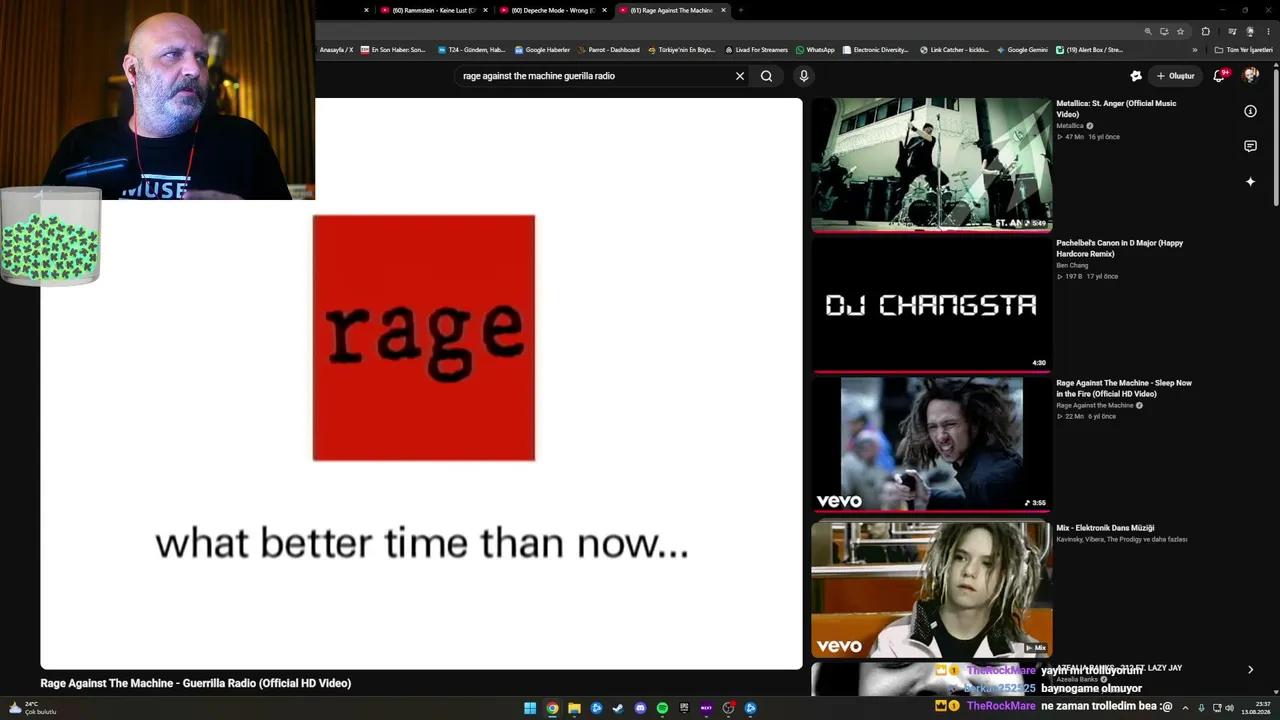Open Chrome from the taskbar
1280x720 pixels.
(x=552, y=708)
